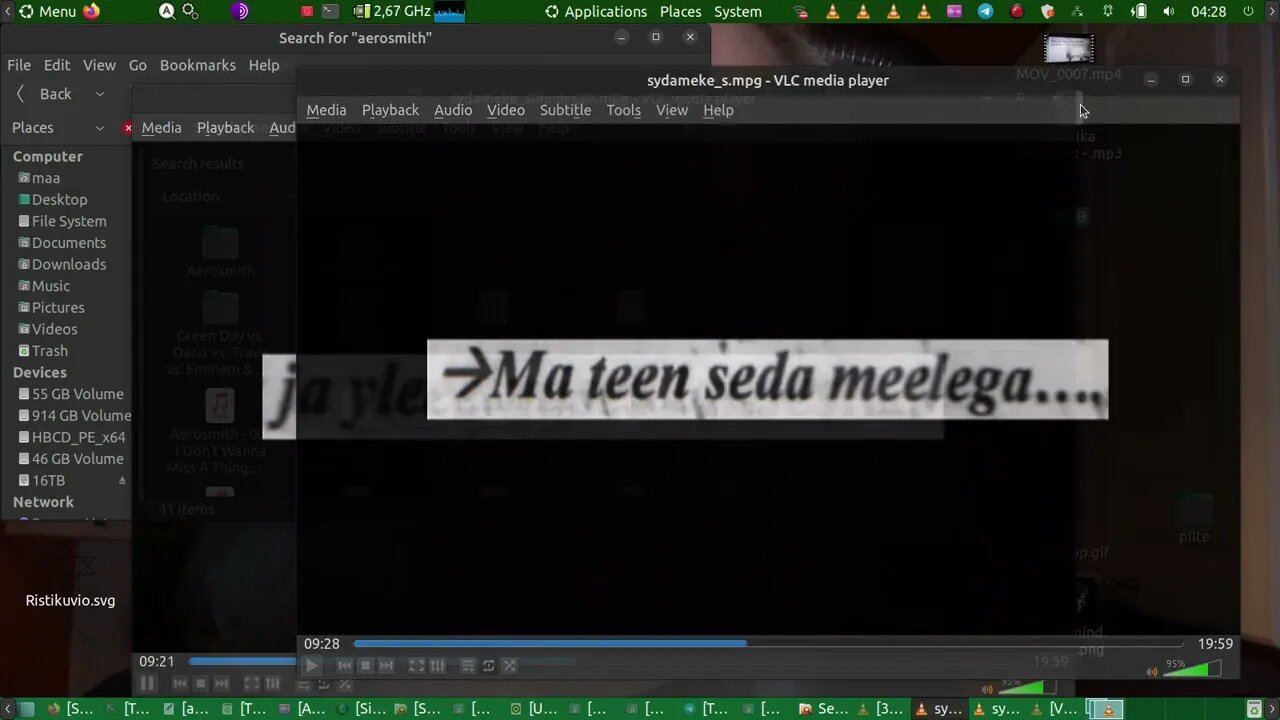The height and width of the screenshot is (720, 1280).
Task: Click the 09:28 elapsed time label
Action: (x=322, y=644)
